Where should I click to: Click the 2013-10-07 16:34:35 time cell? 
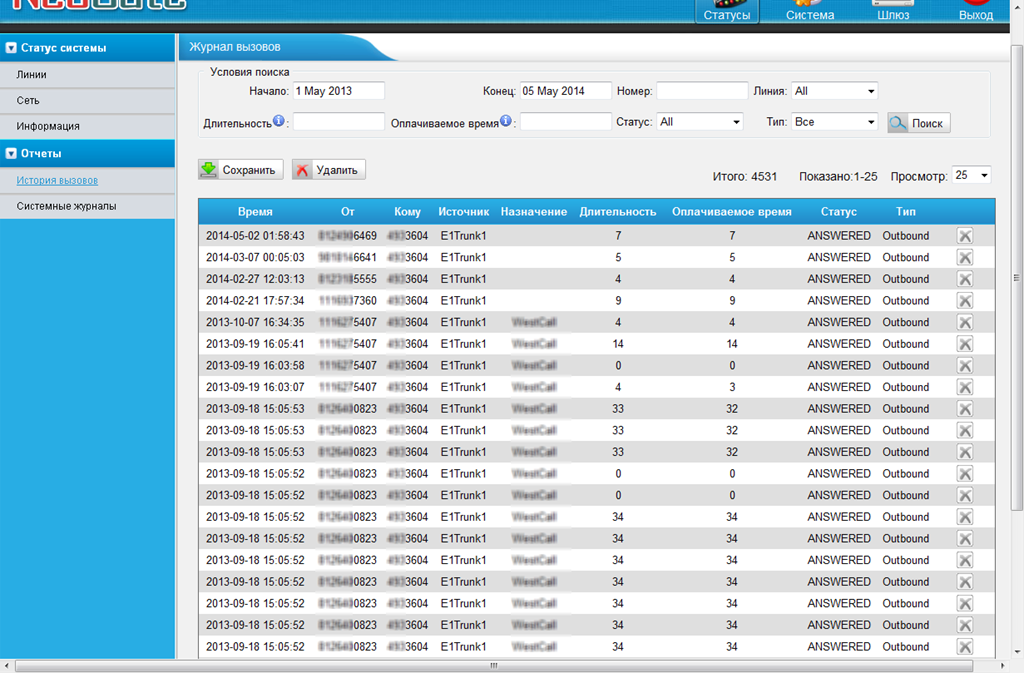pyautogui.click(x=255, y=322)
